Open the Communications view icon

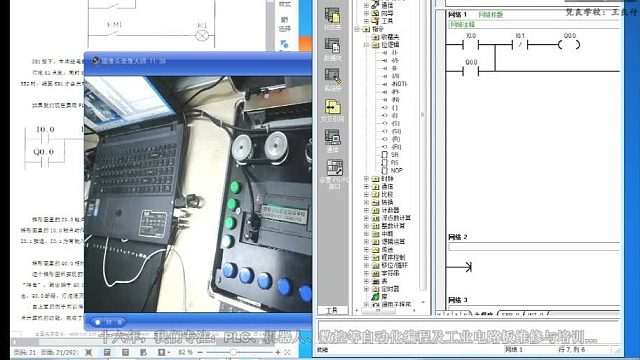[333, 137]
